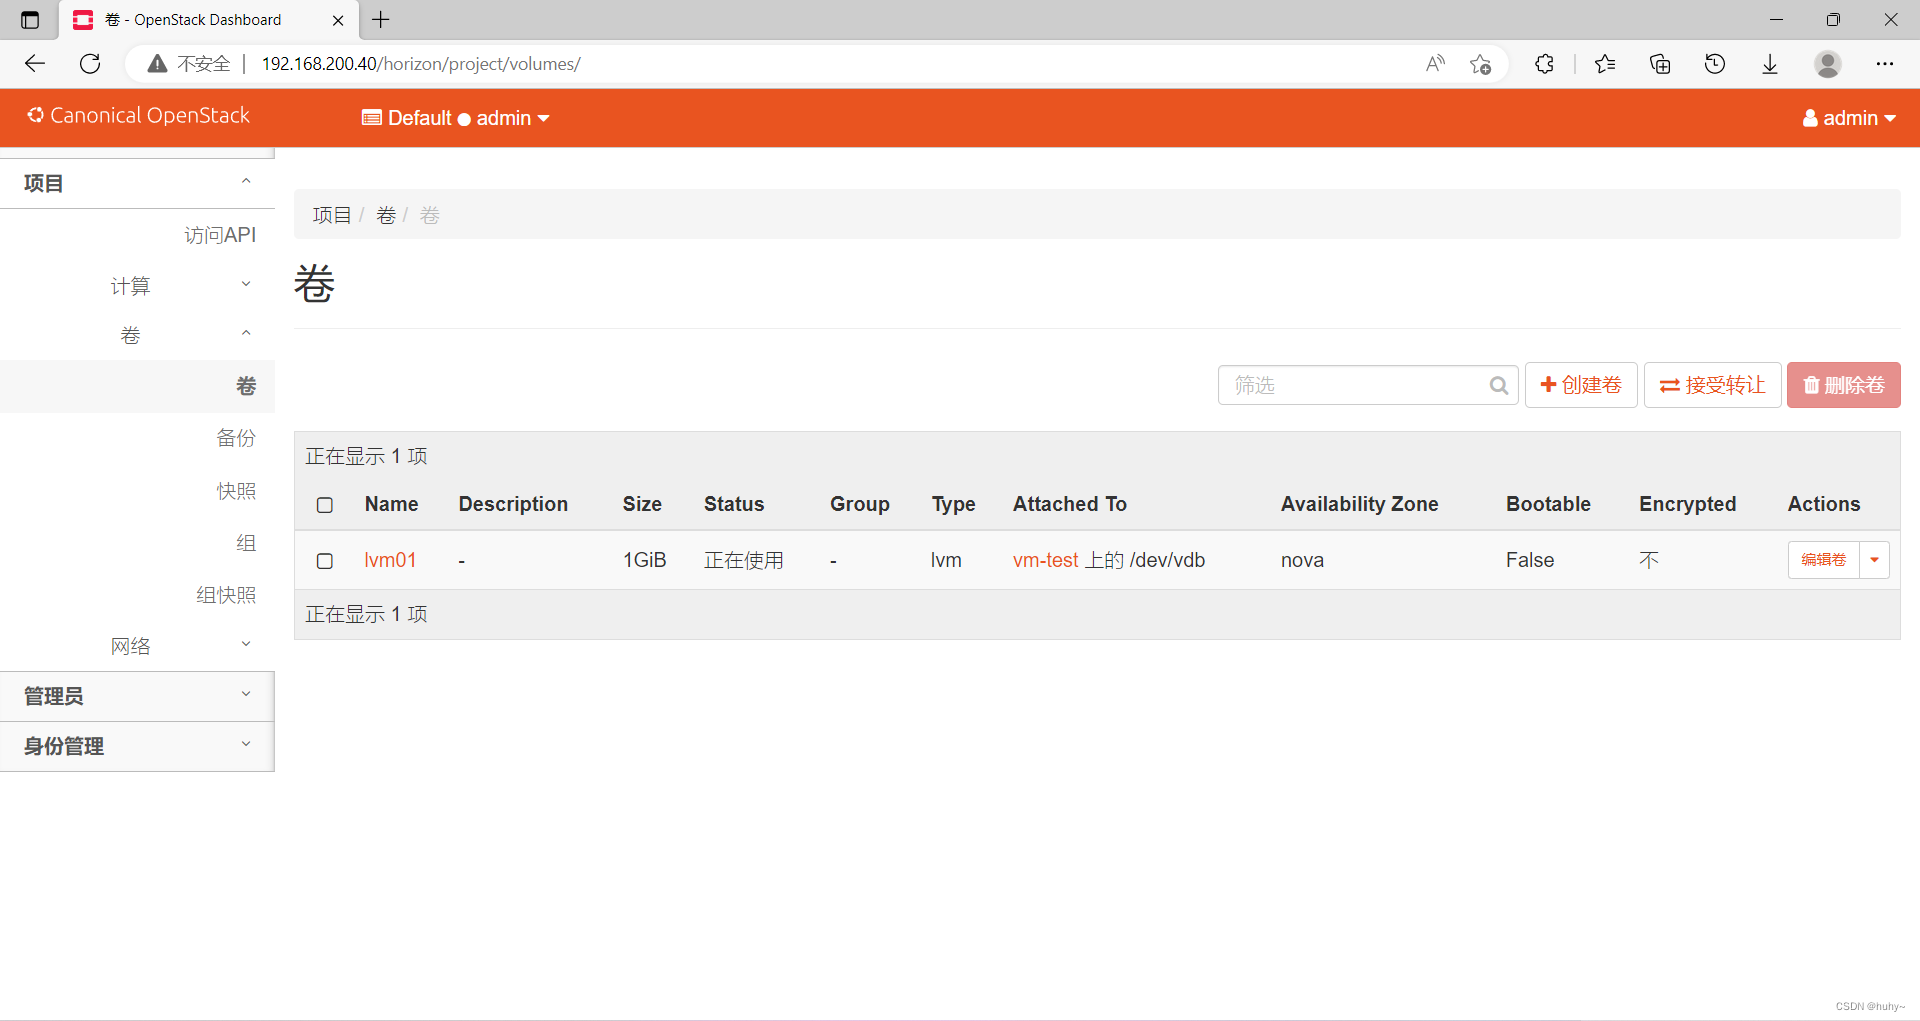Click the Canonical OpenStack logo
This screenshot has width=1920, height=1021.
138,116
